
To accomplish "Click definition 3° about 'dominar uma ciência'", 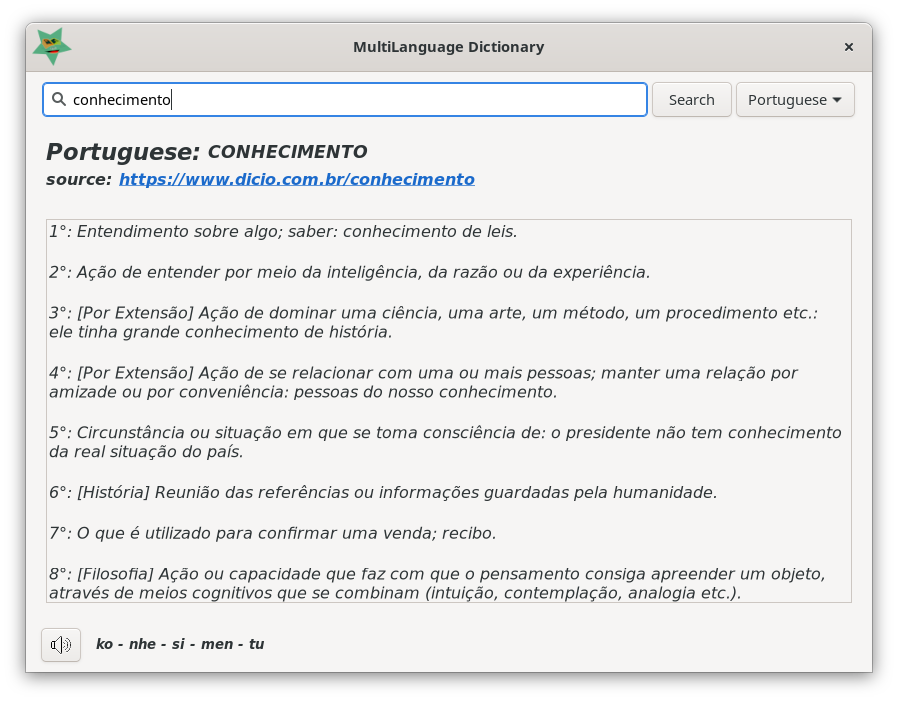I will pos(433,322).
